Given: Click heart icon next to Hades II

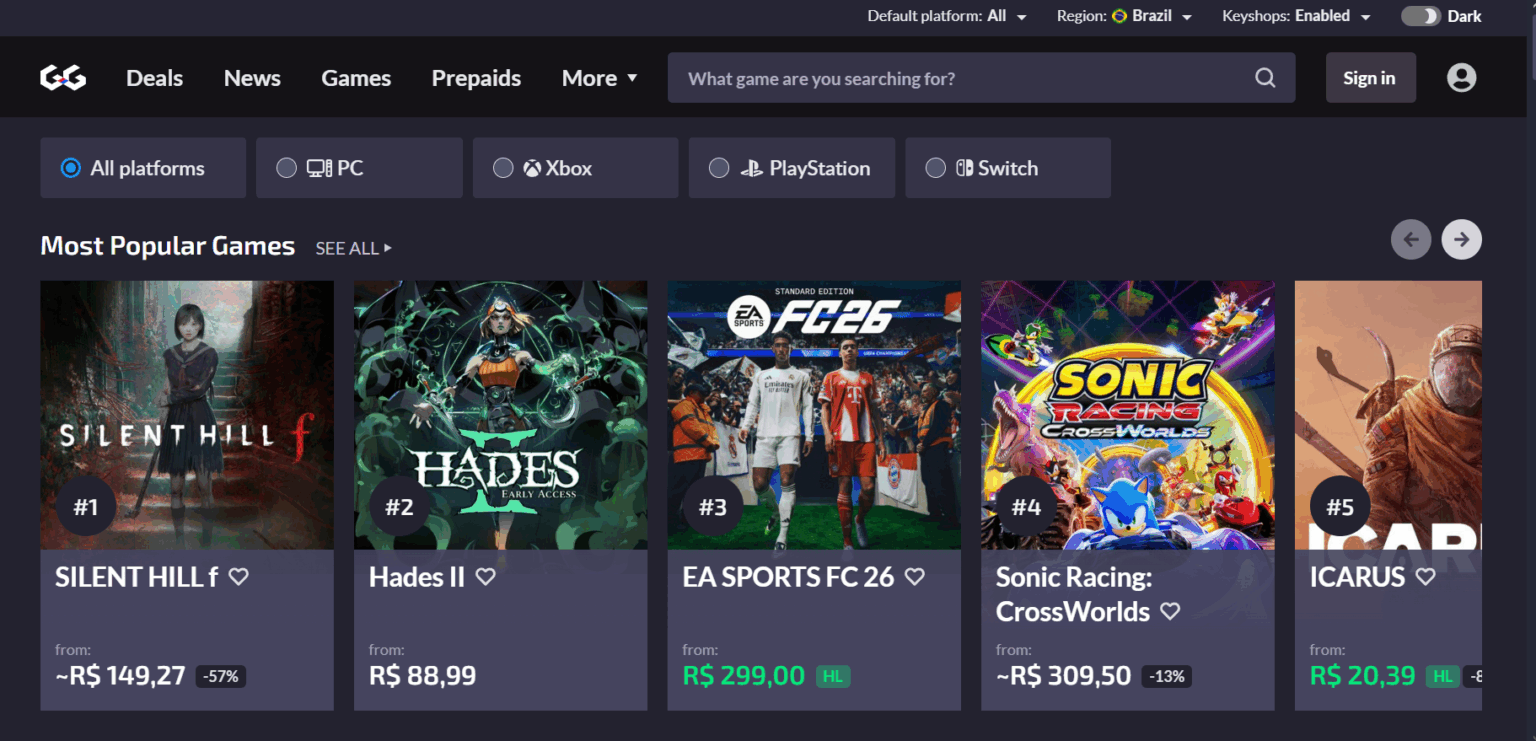Looking at the screenshot, I should [x=485, y=577].
